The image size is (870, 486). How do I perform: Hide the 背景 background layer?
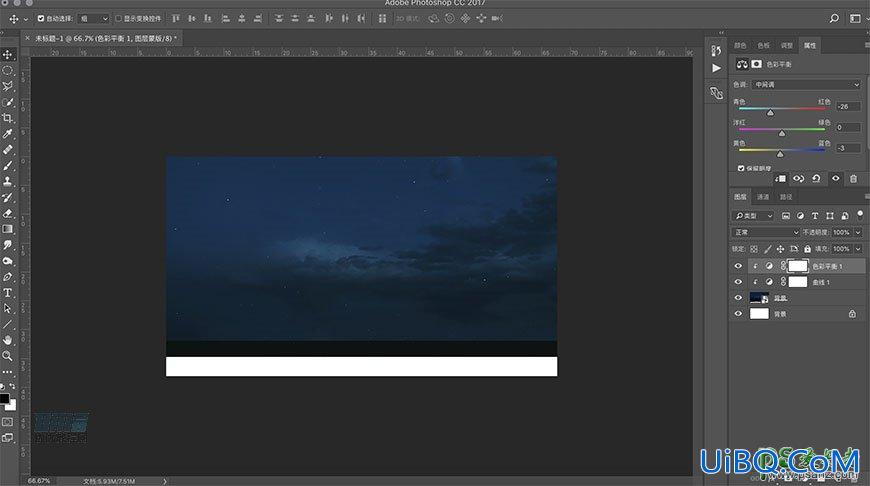pos(738,314)
